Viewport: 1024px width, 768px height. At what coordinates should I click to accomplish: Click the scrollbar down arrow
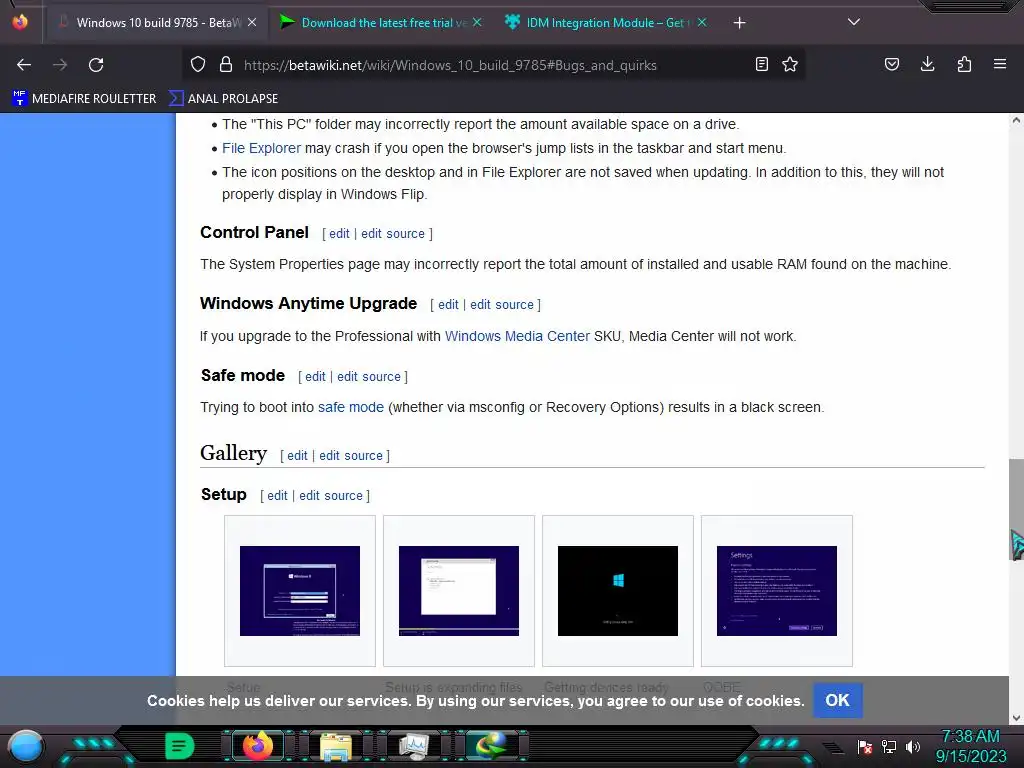click(x=1016, y=718)
